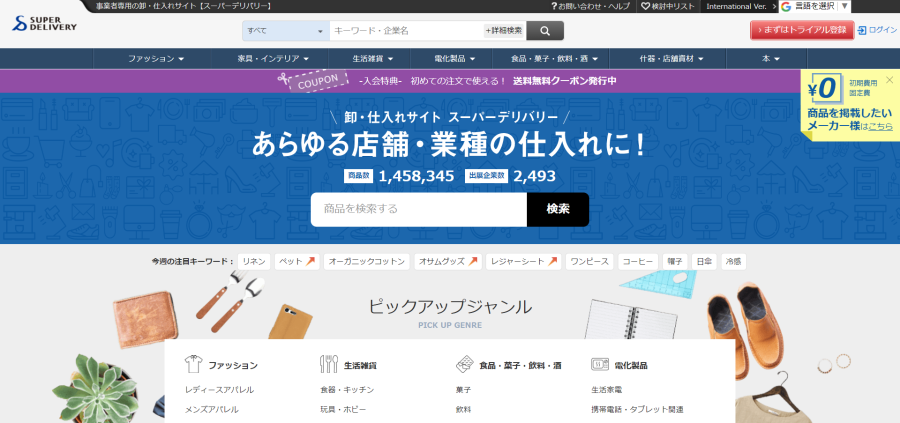Expand the 食品・菓子・飲料・酒 nav menu

click(554, 59)
